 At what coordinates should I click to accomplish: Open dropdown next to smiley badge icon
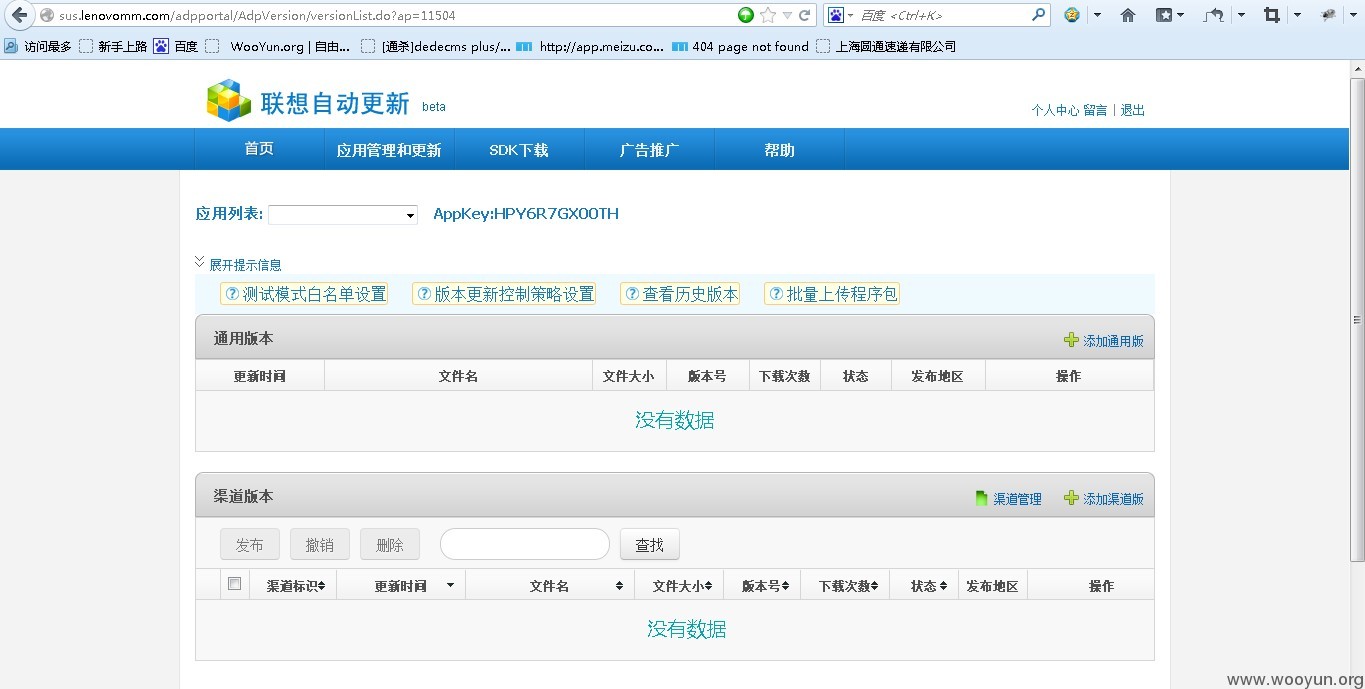[1097, 15]
